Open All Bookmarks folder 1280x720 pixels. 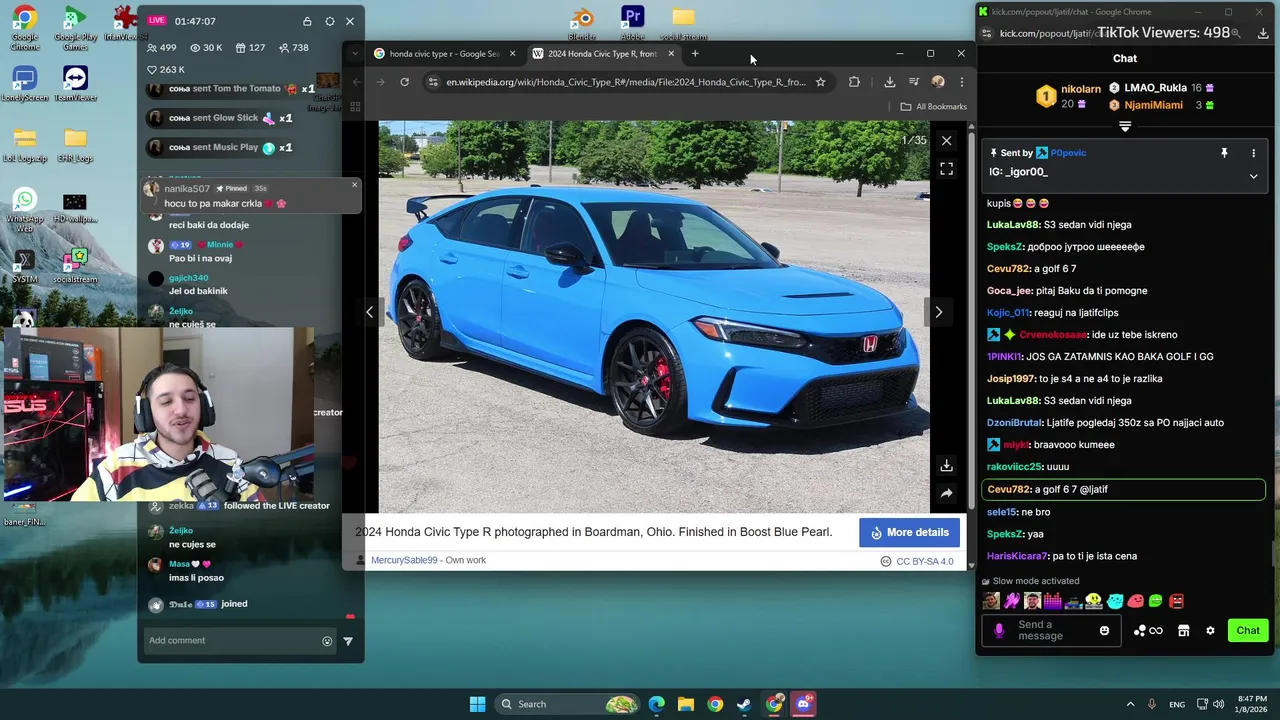click(934, 107)
